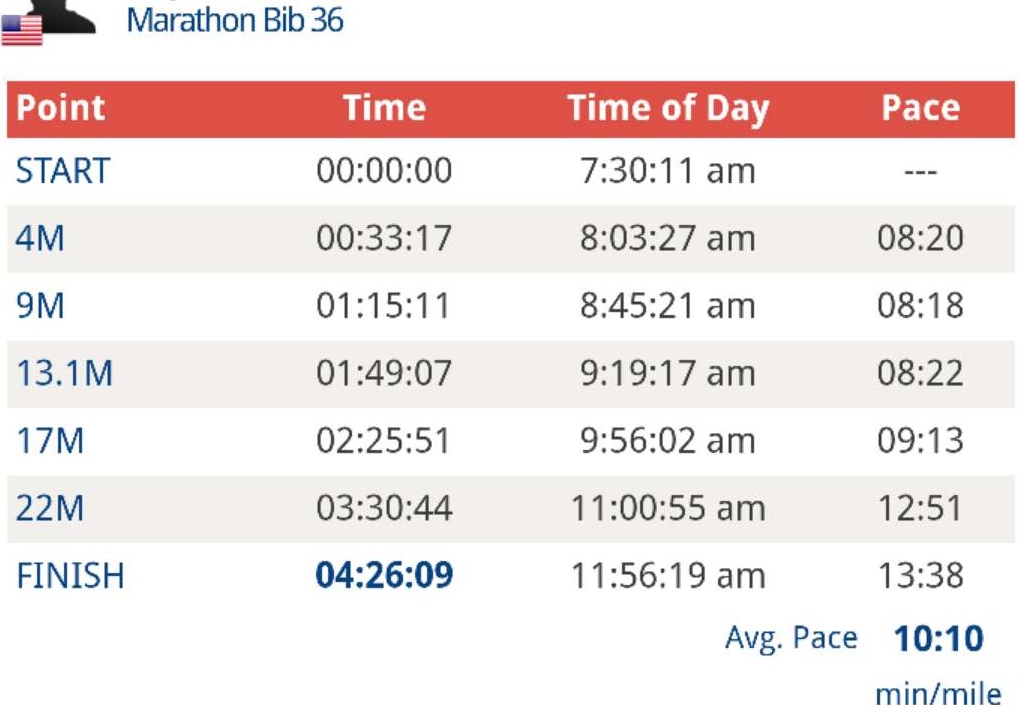The height and width of the screenshot is (708, 1019).
Task: Select the 17M checkpoint link
Action: pyautogui.click(x=50, y=440)
